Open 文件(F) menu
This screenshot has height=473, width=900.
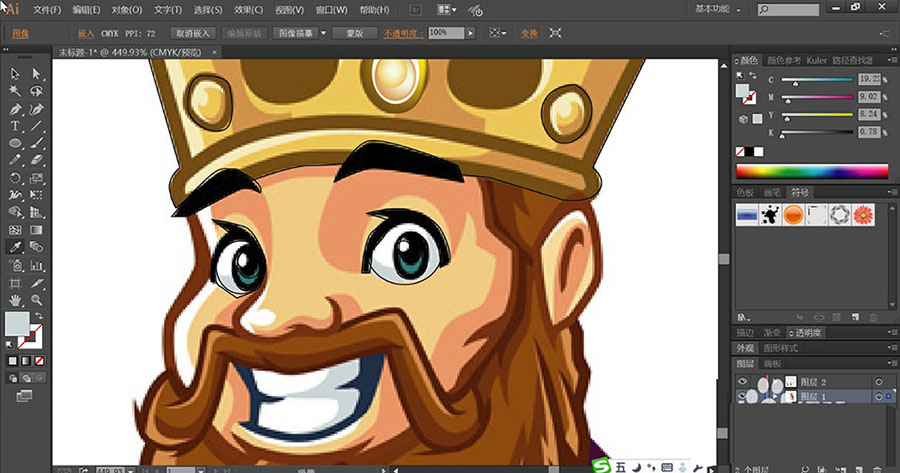pyautogui.click(x=47, y=10)
